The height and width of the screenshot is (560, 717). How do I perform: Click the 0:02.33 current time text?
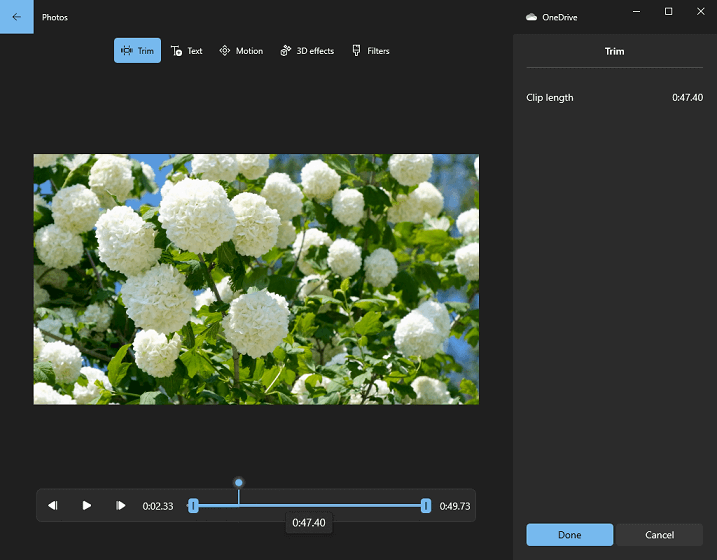coord(158,506)
